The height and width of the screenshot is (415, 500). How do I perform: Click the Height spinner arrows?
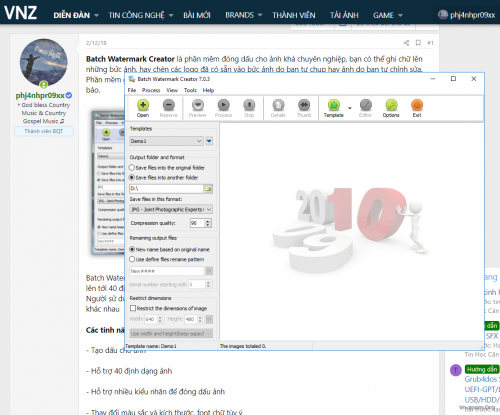point(200,319)
